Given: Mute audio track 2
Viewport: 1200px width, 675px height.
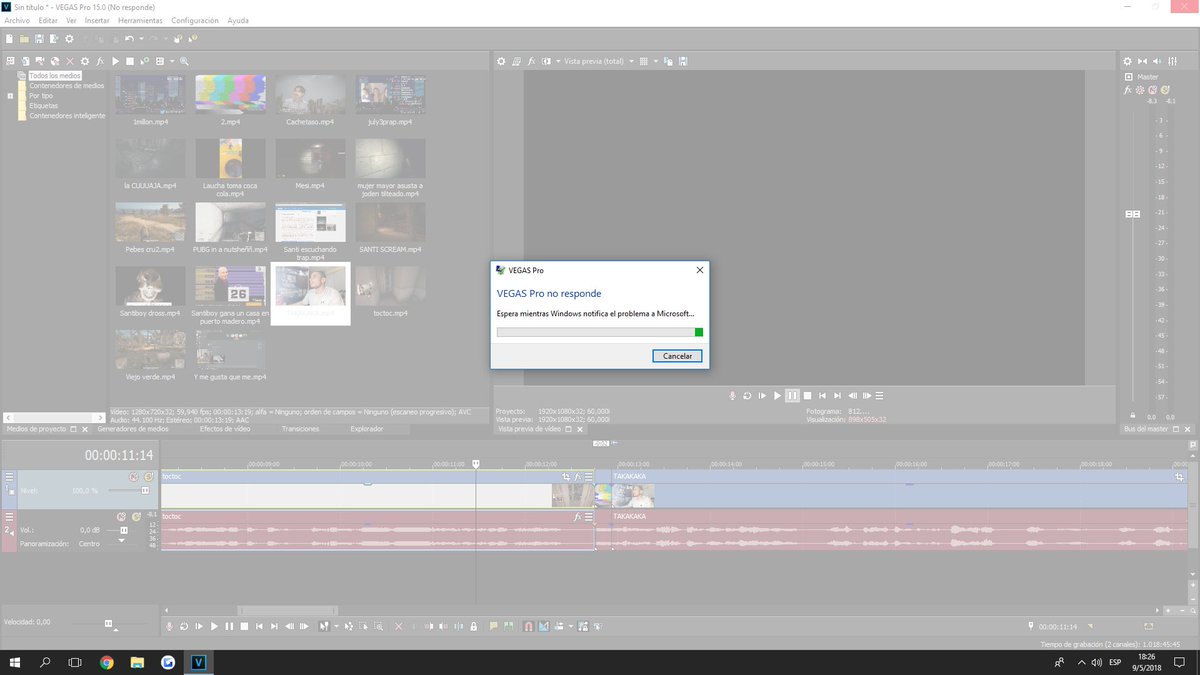Looking at the screenshot, I should pyautogui.click(x=121, y=516).
